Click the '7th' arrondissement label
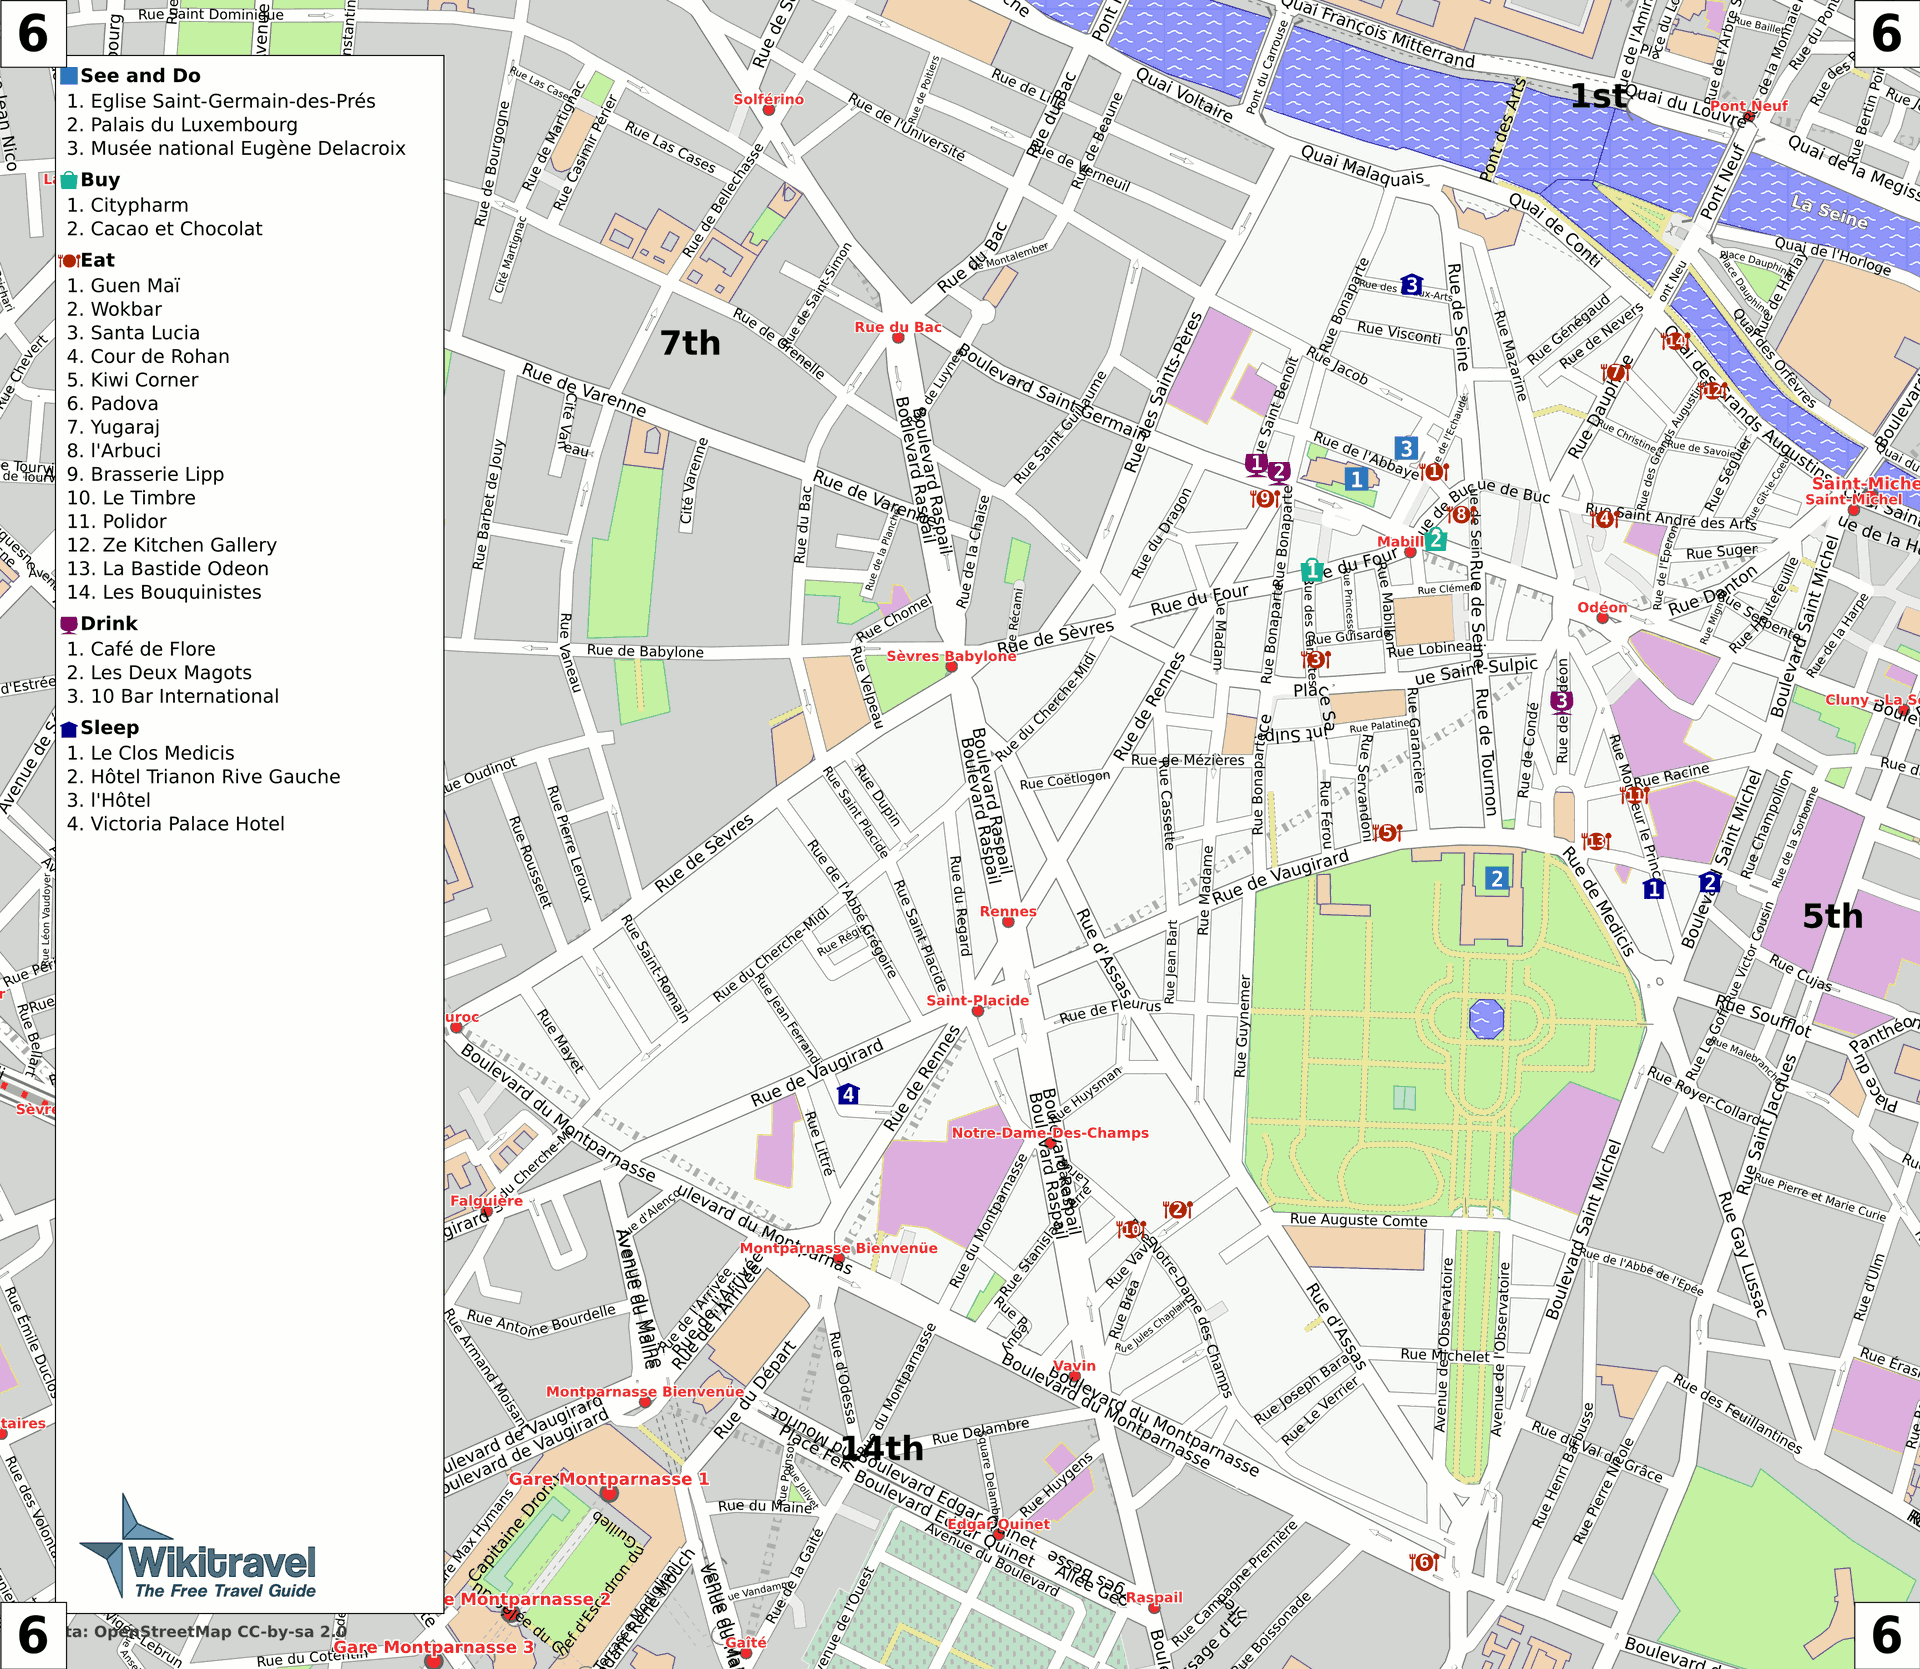The width and height of the screenshot is (1920, 1669). [x=690, y=343]
